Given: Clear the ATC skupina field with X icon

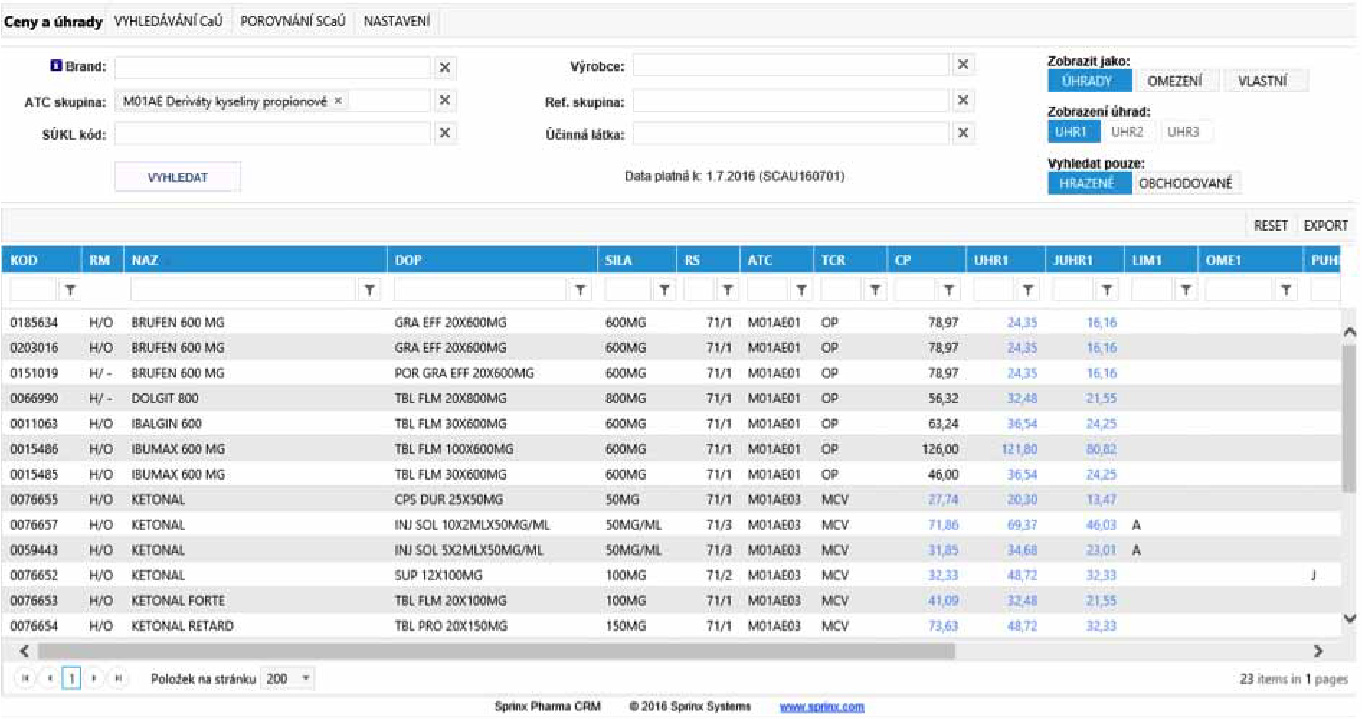Looking at the screenshot, I should (446, 101).
